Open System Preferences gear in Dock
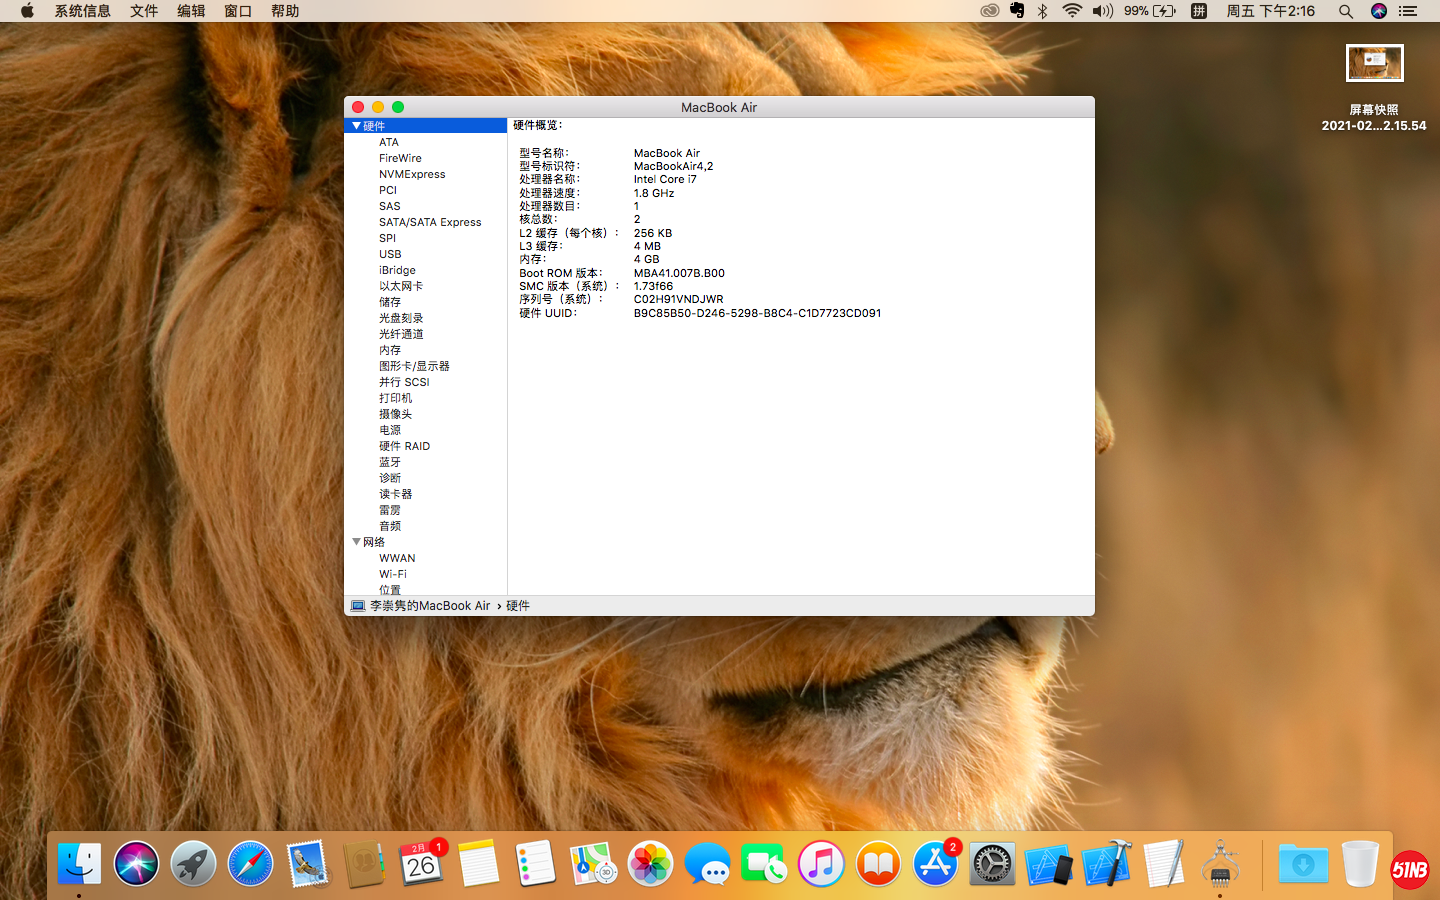Image resolution: width=1440 pixels, height=900 pixels. pos(992,864)
